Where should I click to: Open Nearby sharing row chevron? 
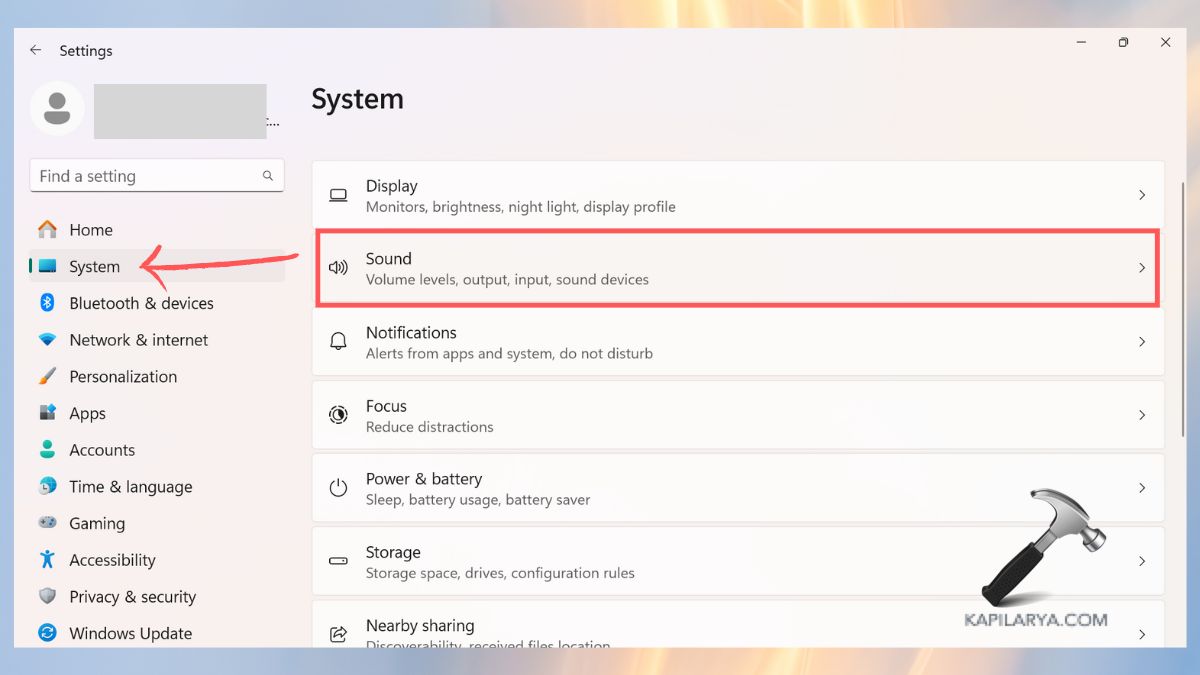click(1142, 634)
